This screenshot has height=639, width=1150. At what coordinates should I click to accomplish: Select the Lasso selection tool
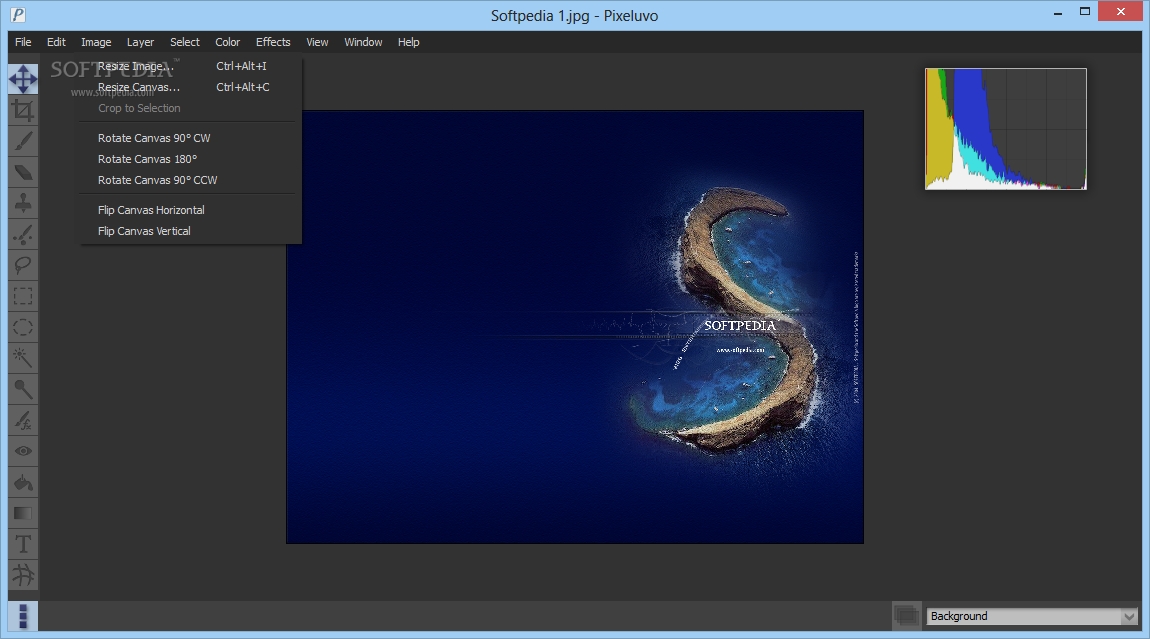23,265
